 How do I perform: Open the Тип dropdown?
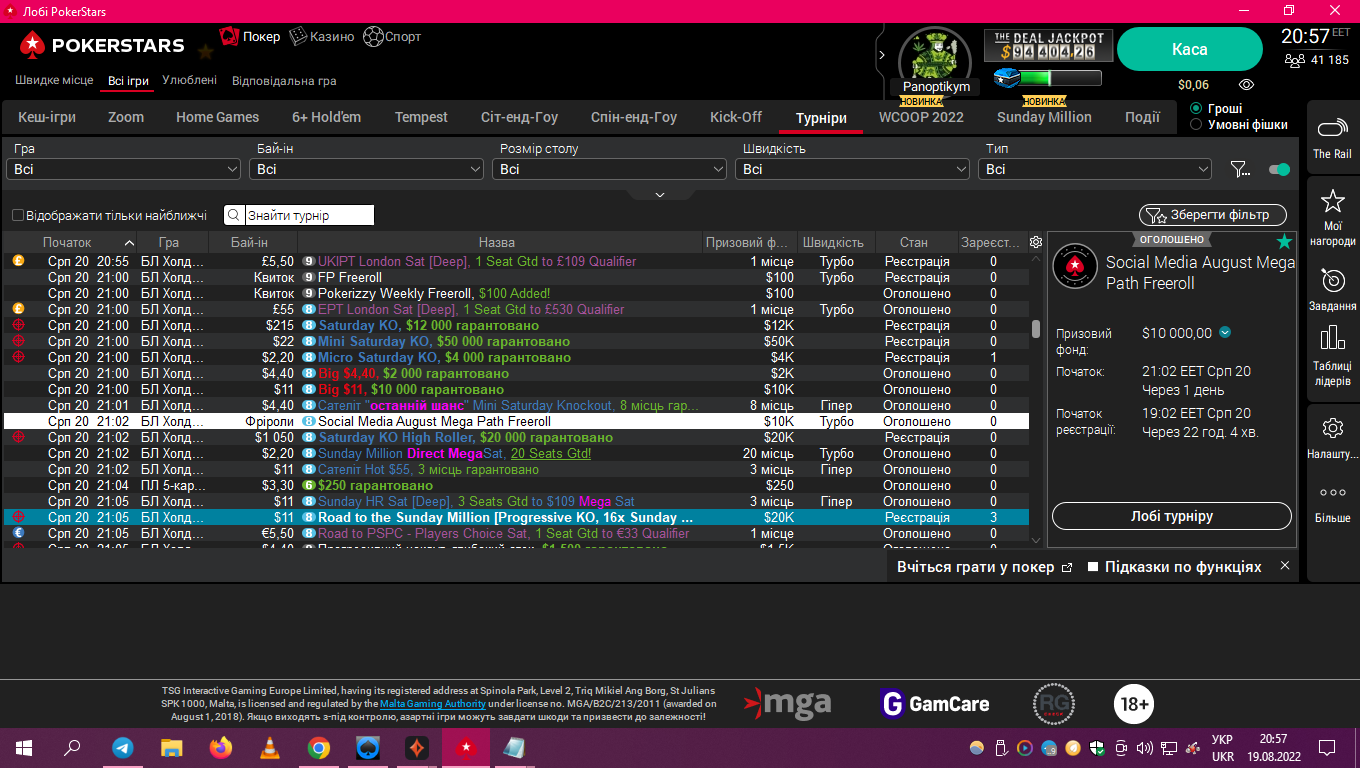[x=1095, y=169]
